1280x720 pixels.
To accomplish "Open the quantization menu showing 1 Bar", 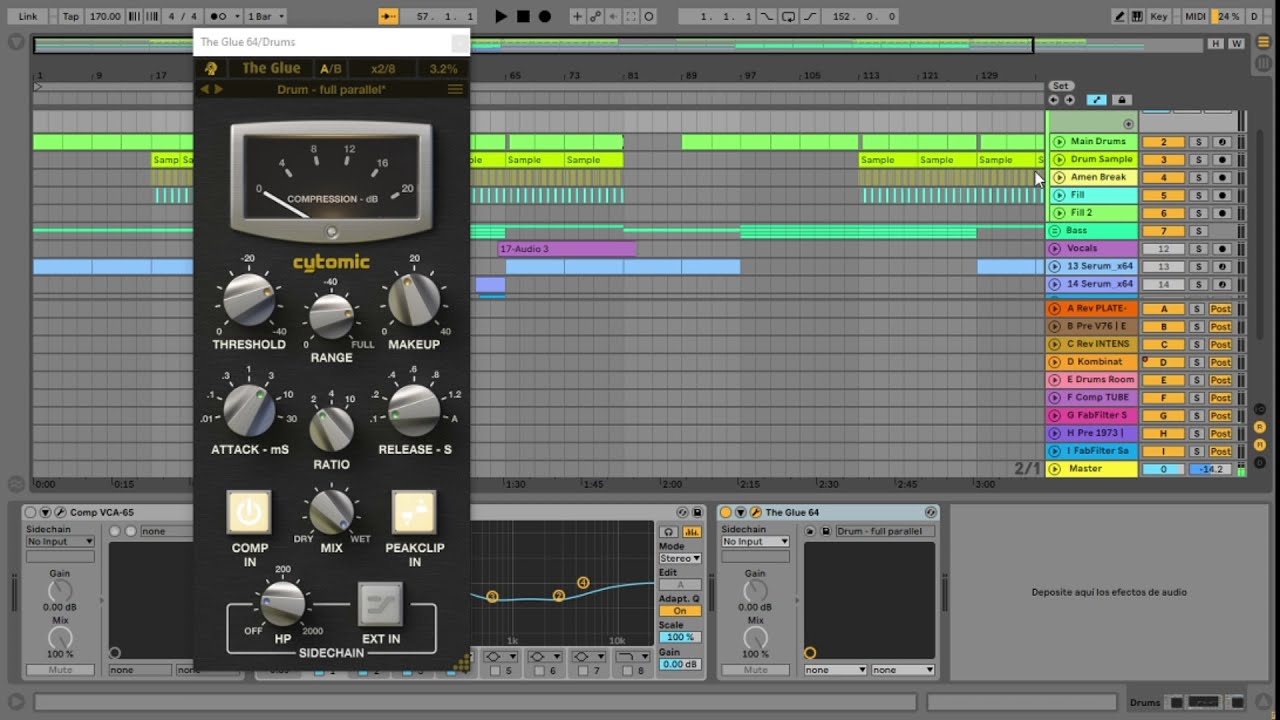I will [266, 16].
